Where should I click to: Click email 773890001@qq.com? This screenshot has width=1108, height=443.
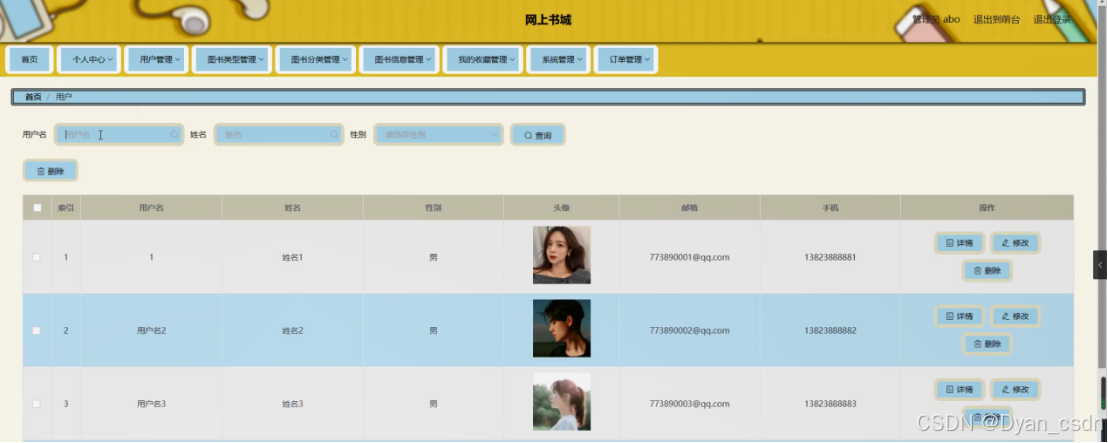[690, 257]
